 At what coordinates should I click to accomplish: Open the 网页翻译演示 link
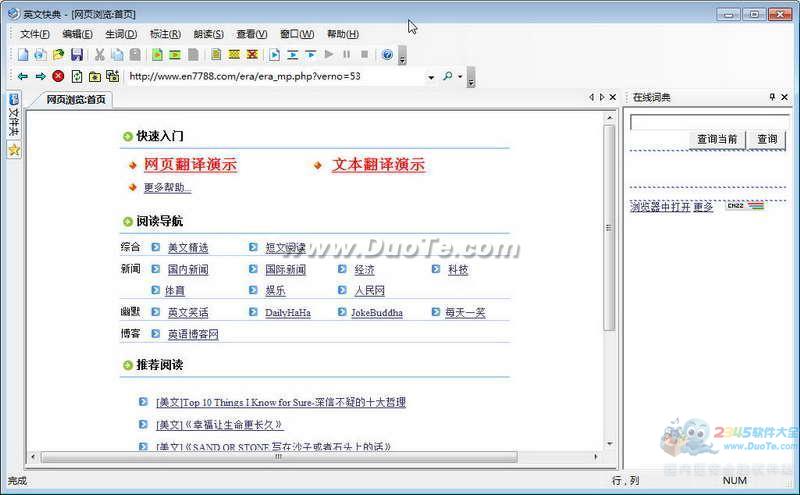pyautogui.click(x=190, y=165)
